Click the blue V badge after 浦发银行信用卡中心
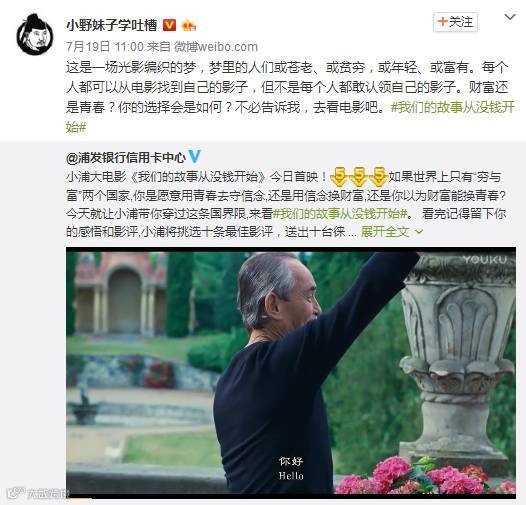 195,156
